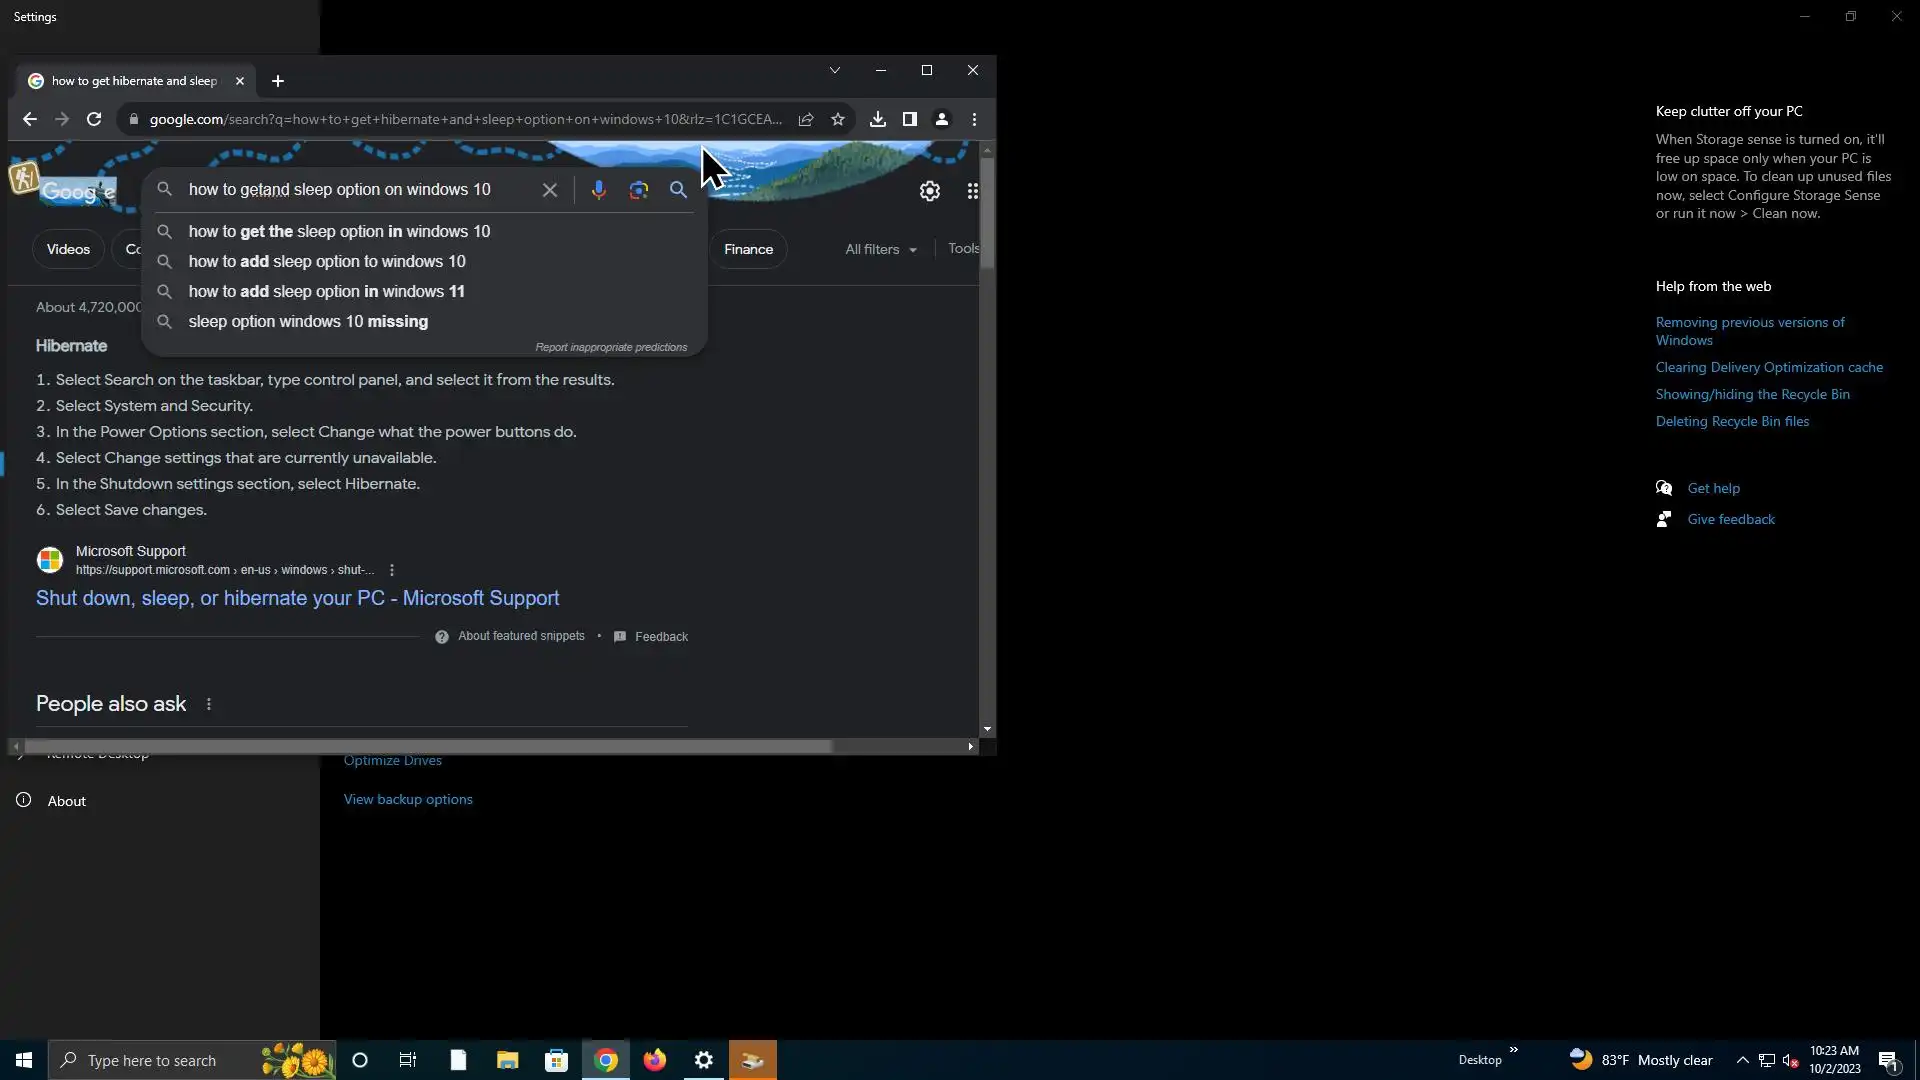
Task: Expand the All filters dropdown
Action: pyautogui.click(x=880, y=249)
